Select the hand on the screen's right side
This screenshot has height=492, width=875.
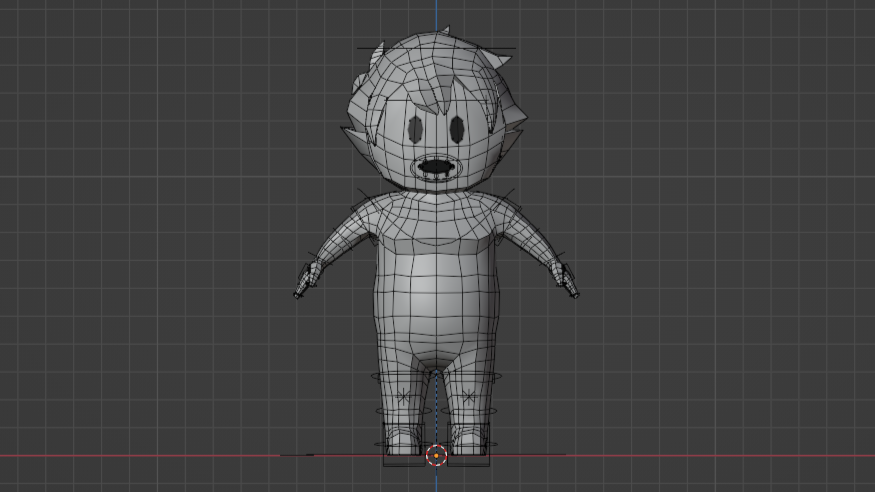click(x=566, y=279)
